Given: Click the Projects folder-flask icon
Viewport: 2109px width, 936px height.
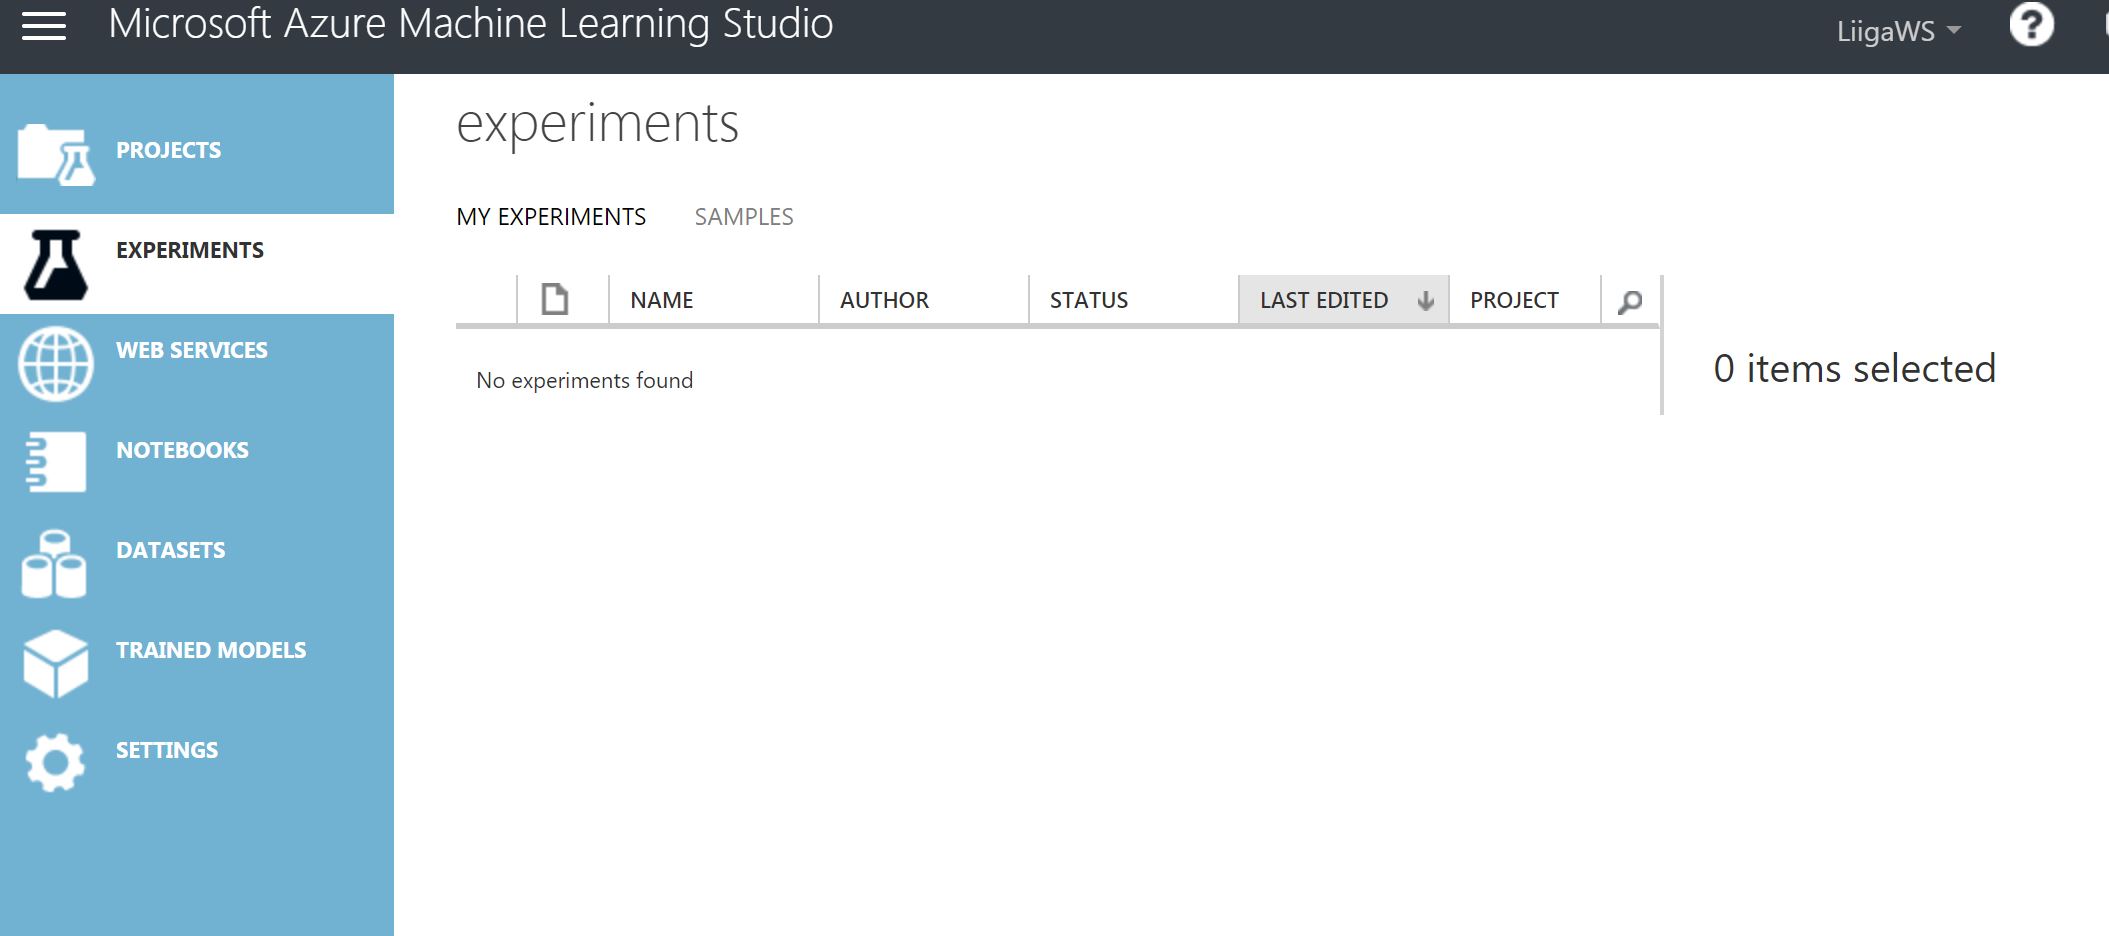Looking at the screenshot, I should [x=55, y=155].
